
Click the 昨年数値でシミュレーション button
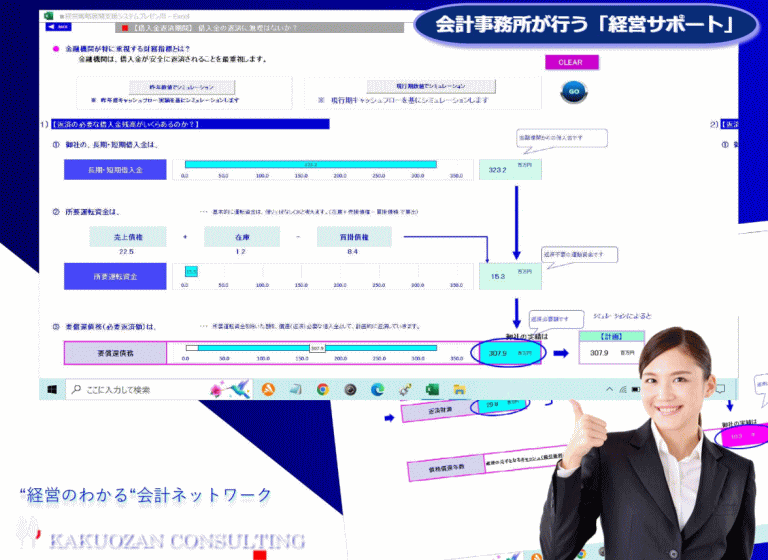[x=182, y=87]
